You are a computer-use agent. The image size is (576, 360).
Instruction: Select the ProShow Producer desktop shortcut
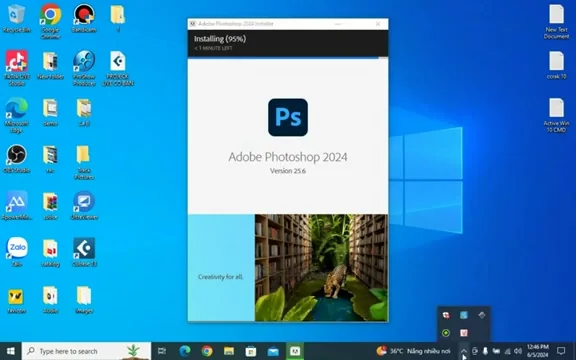[84, 68]
